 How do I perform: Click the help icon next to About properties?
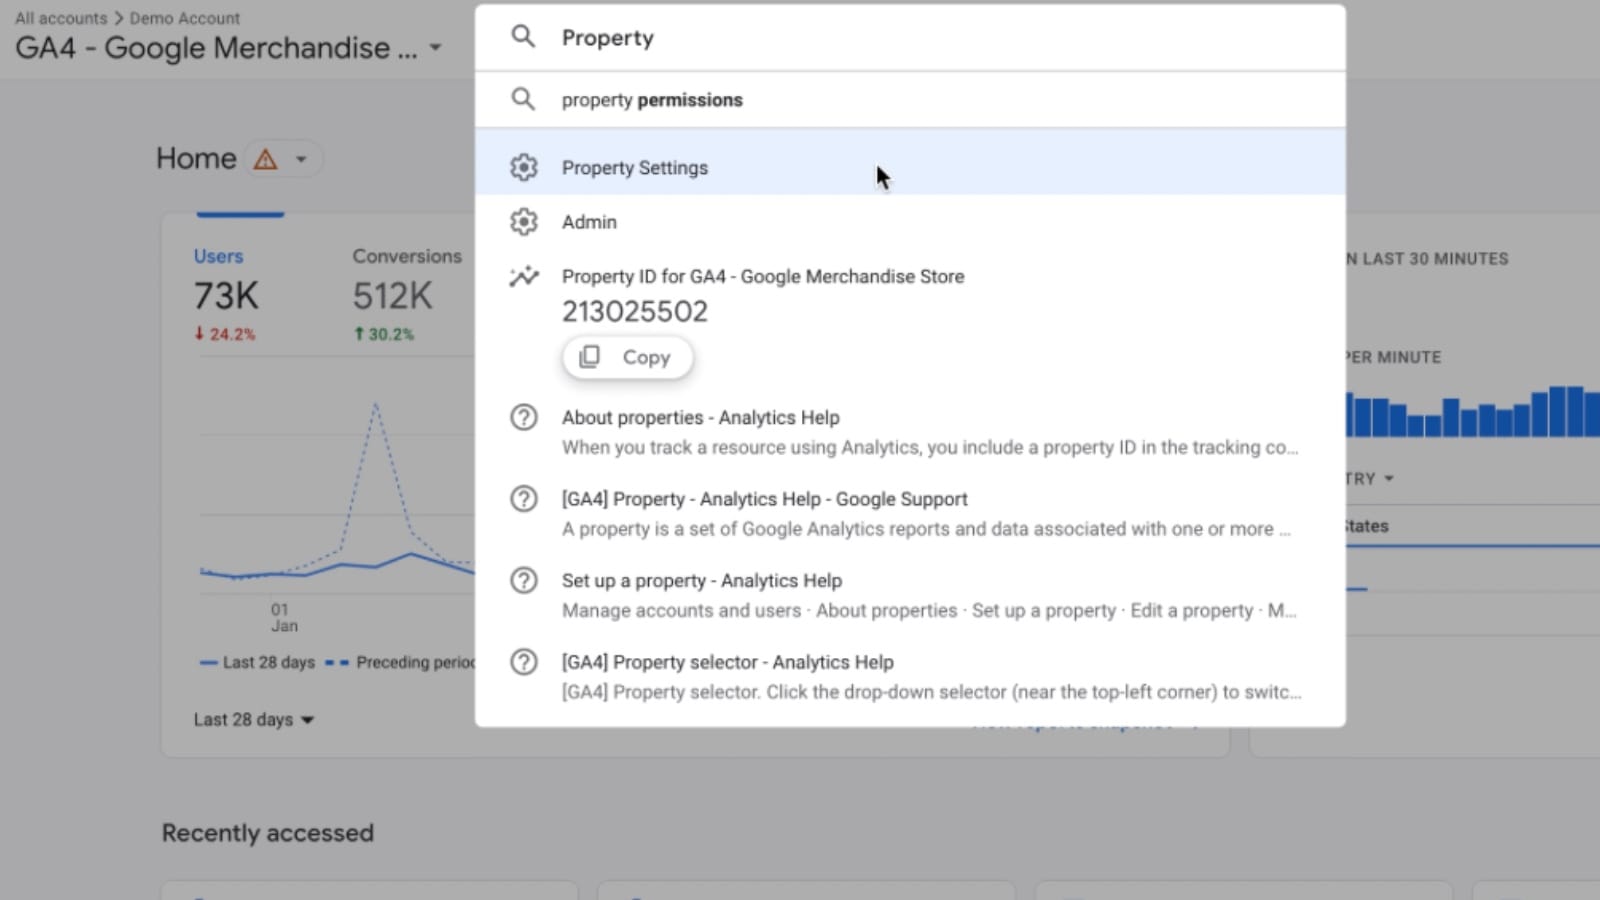(x=523, y=417)
